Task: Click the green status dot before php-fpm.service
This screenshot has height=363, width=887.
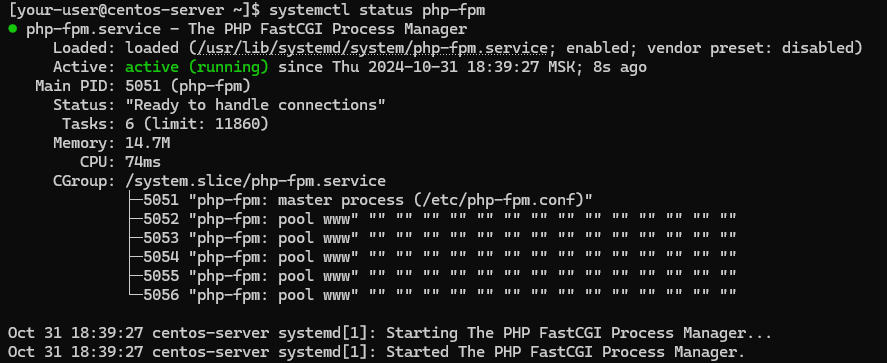Action: coord(12,29)
